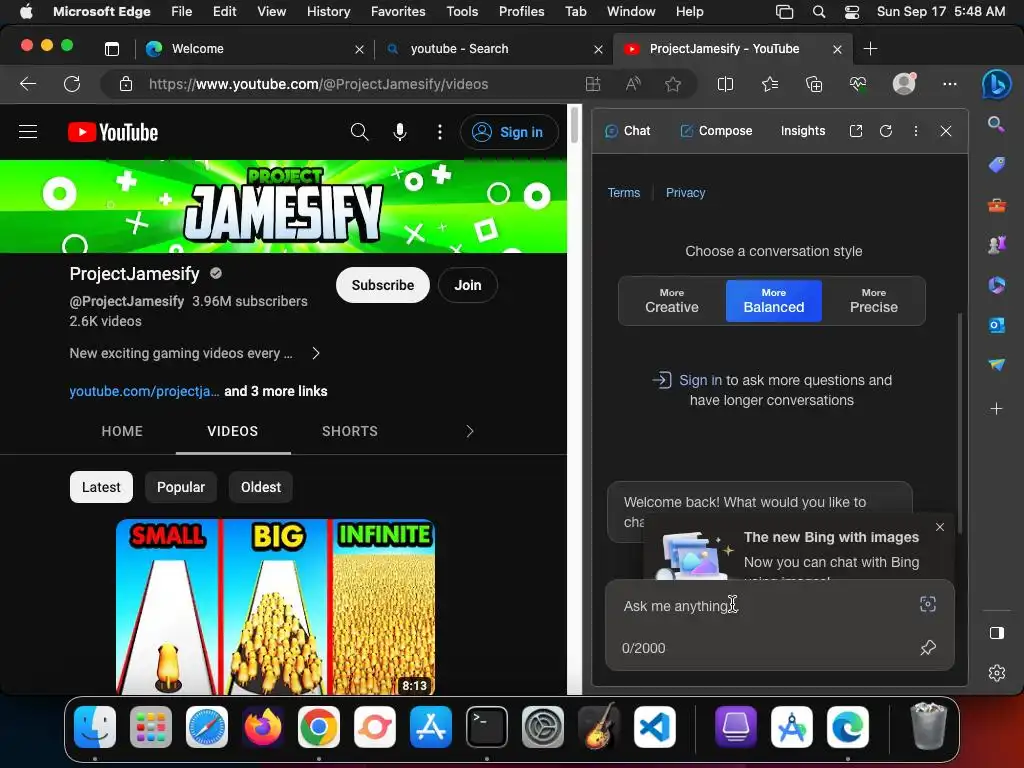Open the Outlook sidebar icon
Screen dimensions: 1024x768
tap(997, 325)
